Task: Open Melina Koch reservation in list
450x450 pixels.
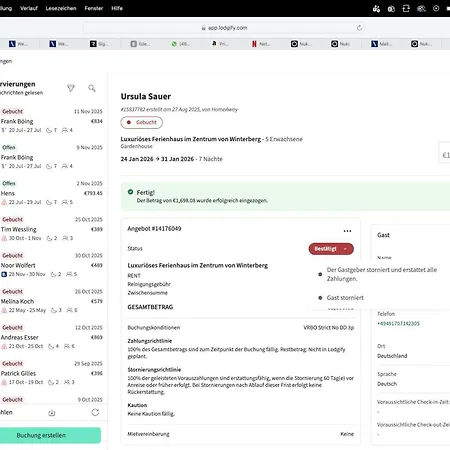Action: pos(52,301)
